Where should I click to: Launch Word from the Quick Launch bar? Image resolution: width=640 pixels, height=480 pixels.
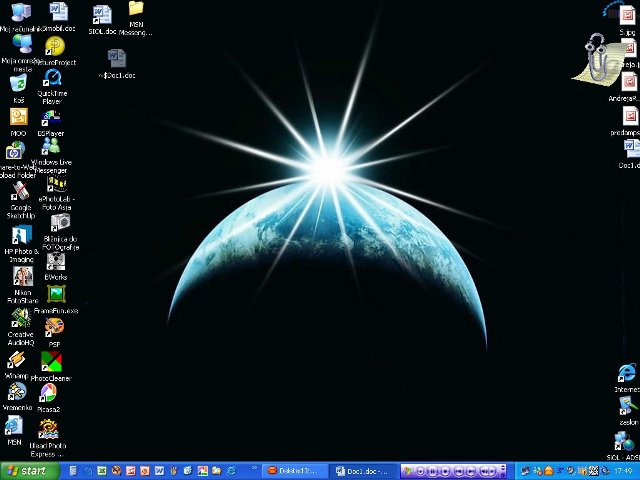pyautogui.click(x=159, y=471)
